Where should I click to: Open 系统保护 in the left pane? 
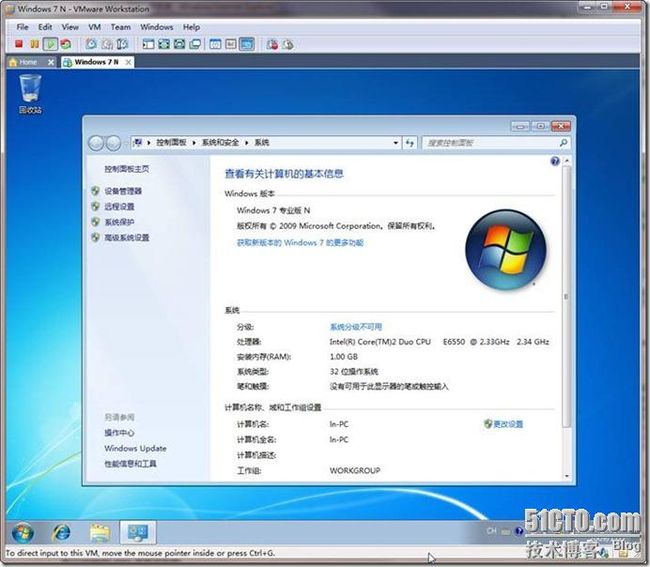coord(119,222)
